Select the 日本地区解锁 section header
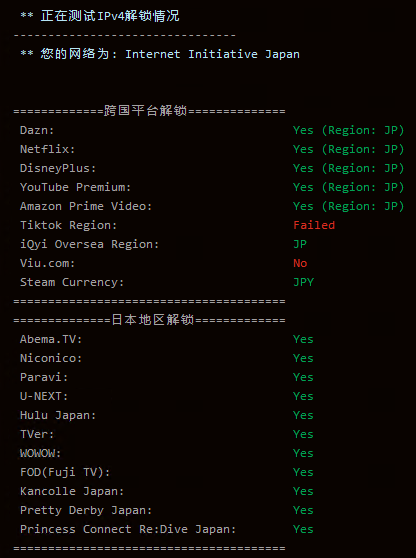Viewport: 416px width, 558px height. 152,320
